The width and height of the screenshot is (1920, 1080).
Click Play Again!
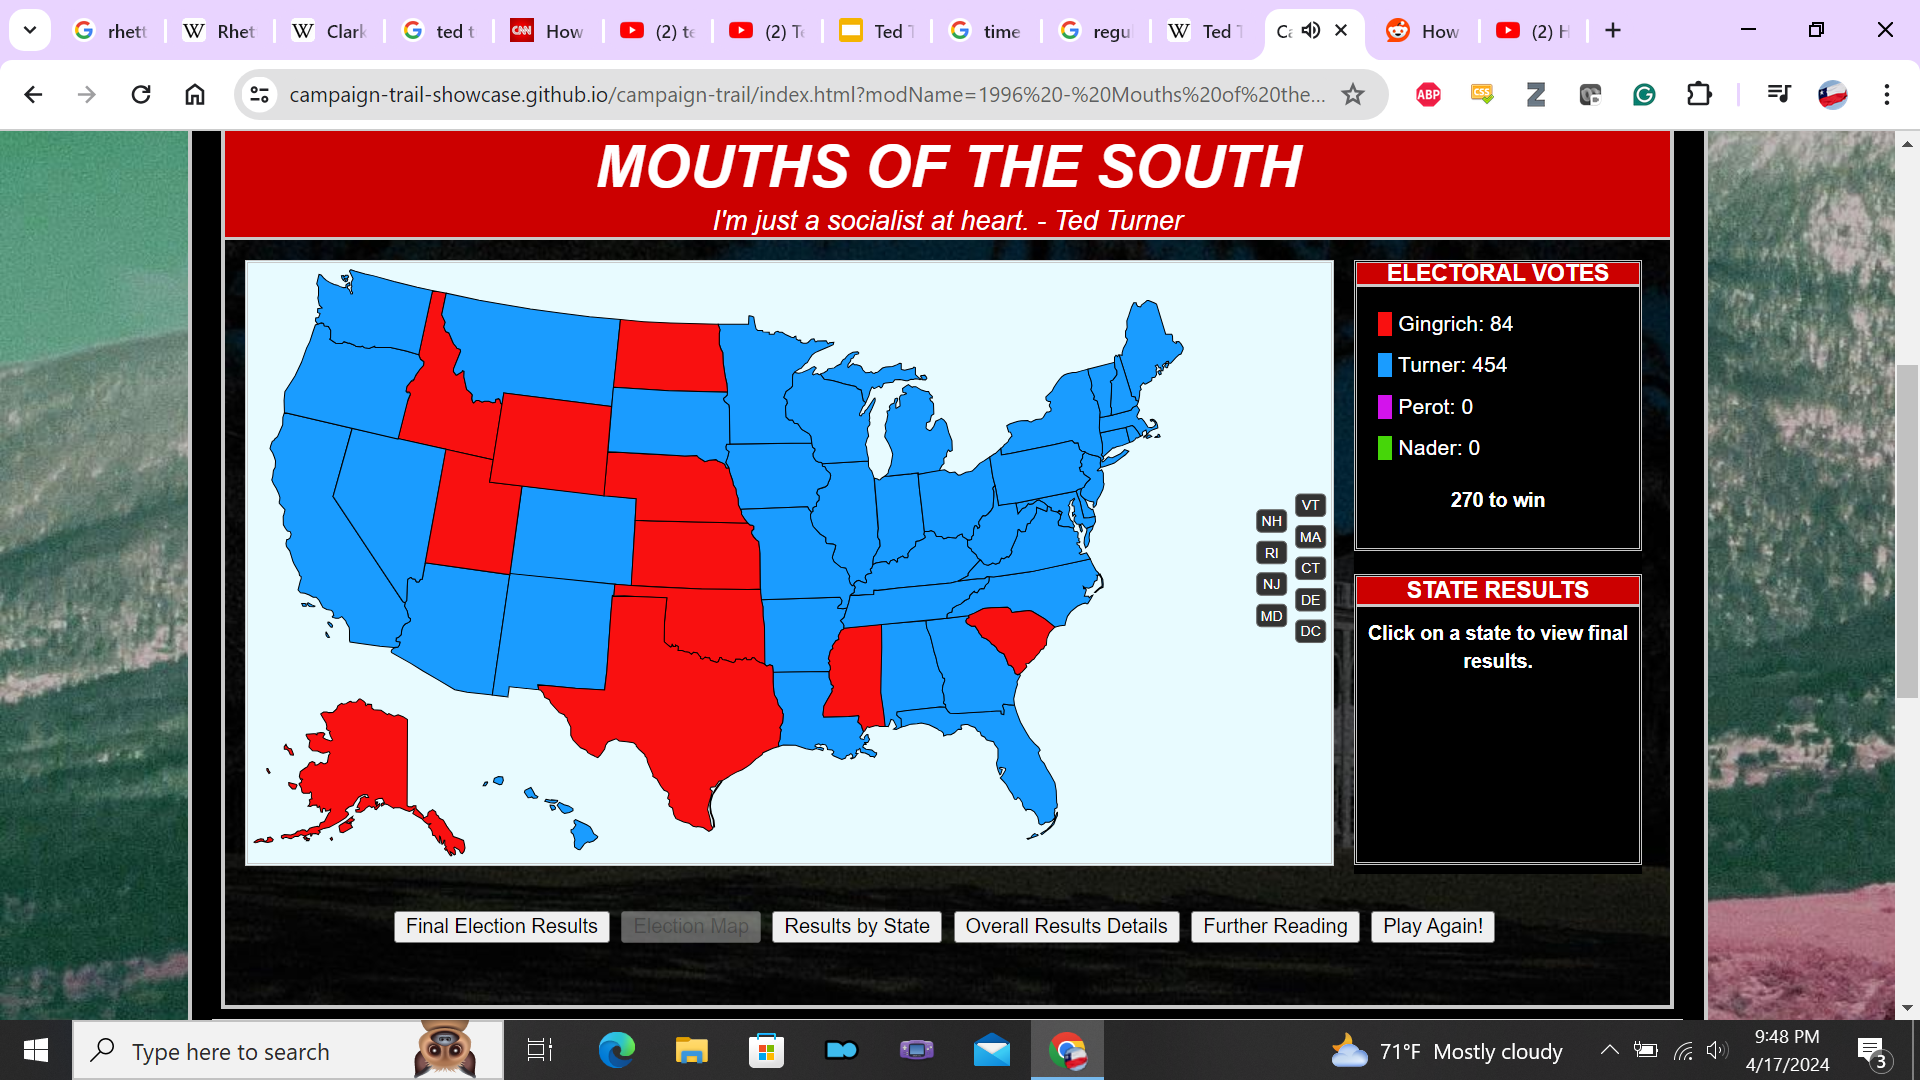pos(1433,926)
